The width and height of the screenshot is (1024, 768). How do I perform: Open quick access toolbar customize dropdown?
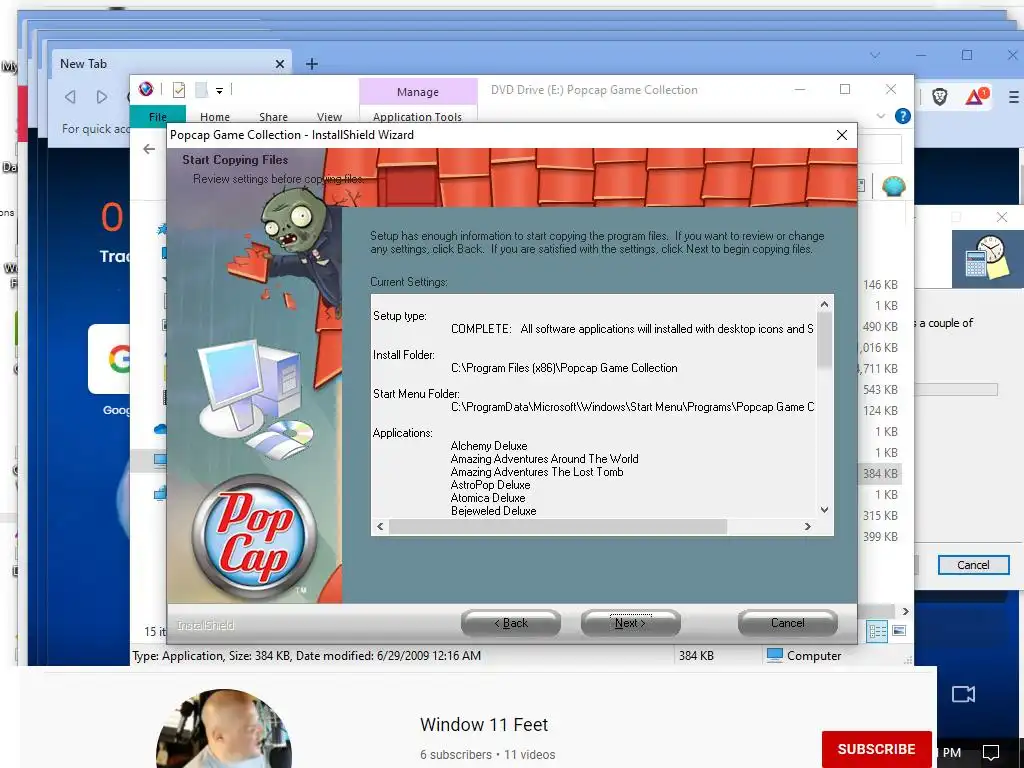click(x=219, y=91)
